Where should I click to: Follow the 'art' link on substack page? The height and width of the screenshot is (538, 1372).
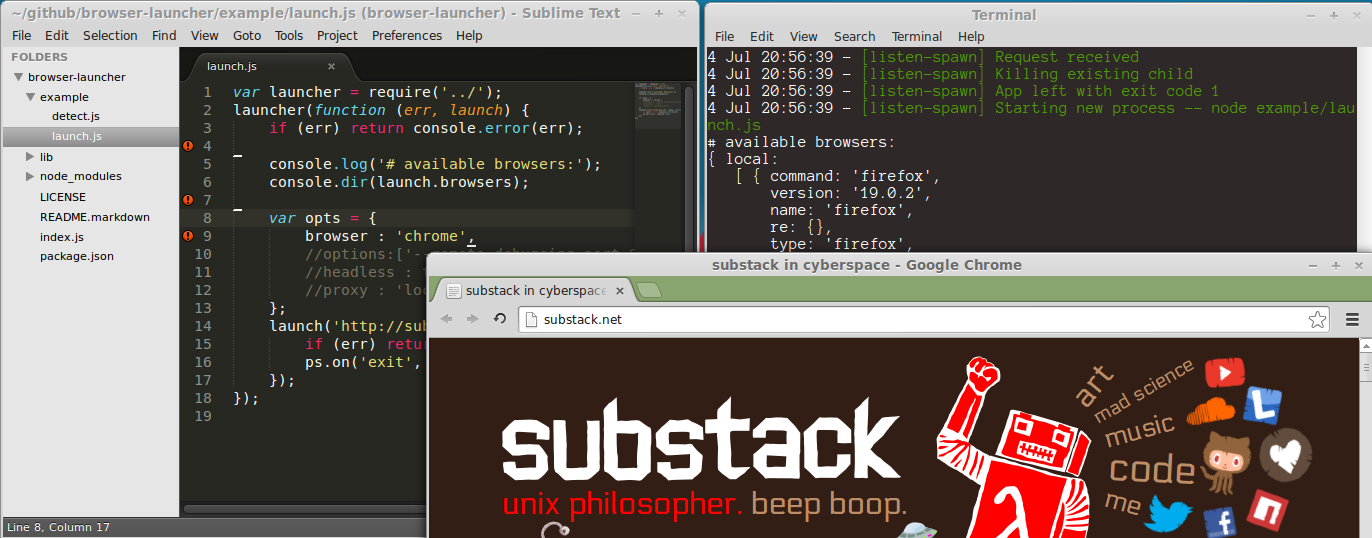[x=1094, y=385]
